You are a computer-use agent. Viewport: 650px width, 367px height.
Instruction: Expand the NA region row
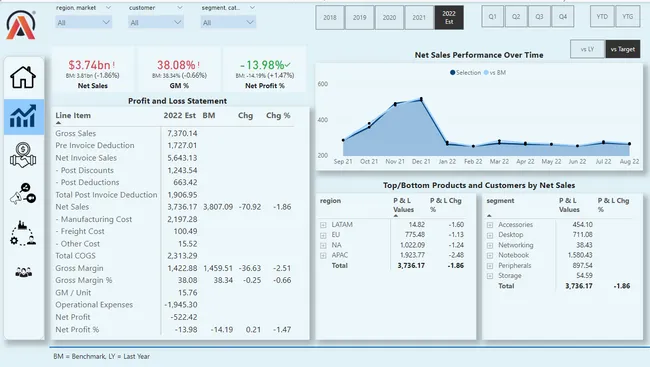(323, 245)
